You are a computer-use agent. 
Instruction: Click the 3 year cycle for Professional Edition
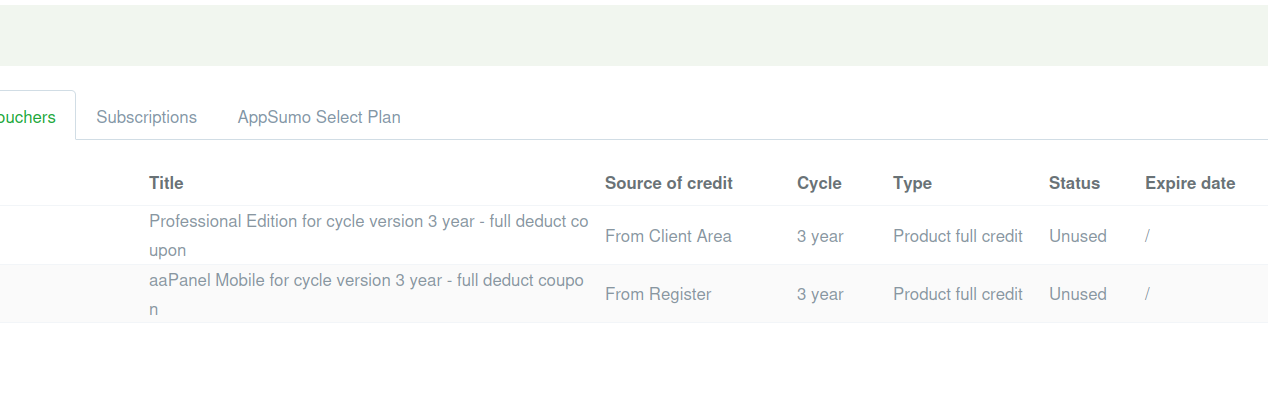point(820,236)
